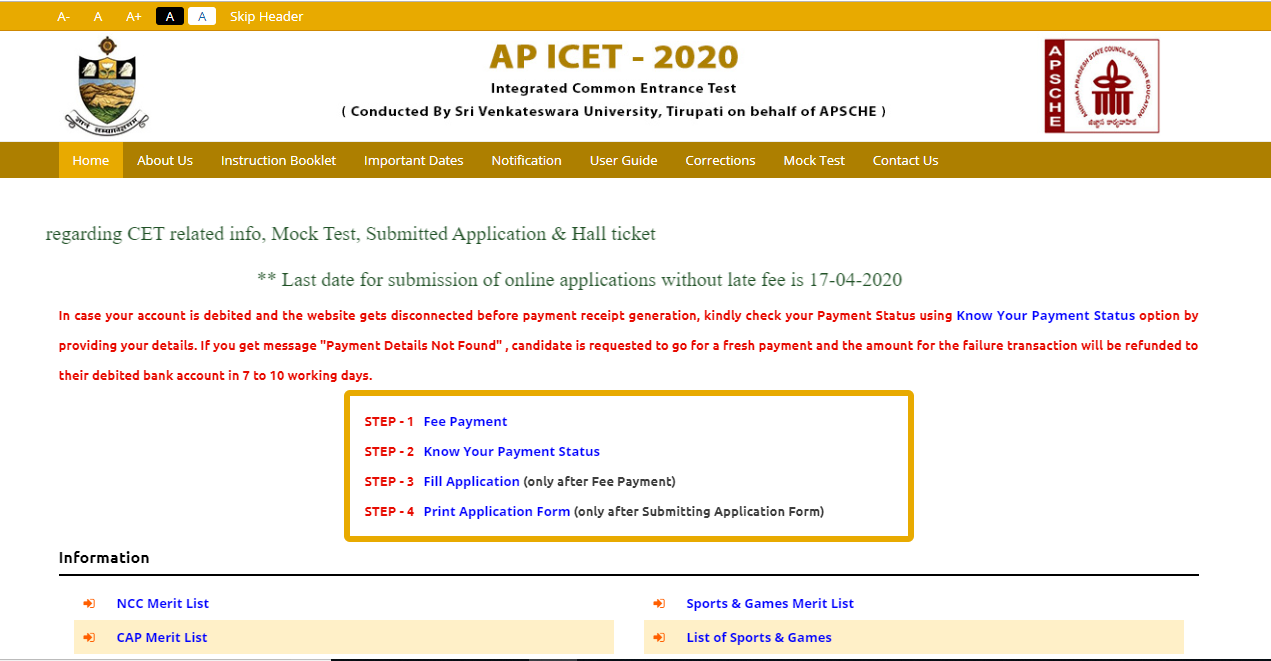Click the Fill Application link

tap(471, 481)
